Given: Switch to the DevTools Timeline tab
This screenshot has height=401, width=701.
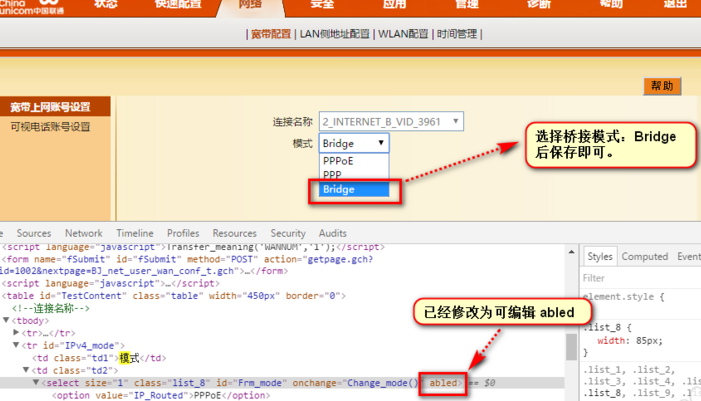Looking at the screenshot, I should click(135, 233).
